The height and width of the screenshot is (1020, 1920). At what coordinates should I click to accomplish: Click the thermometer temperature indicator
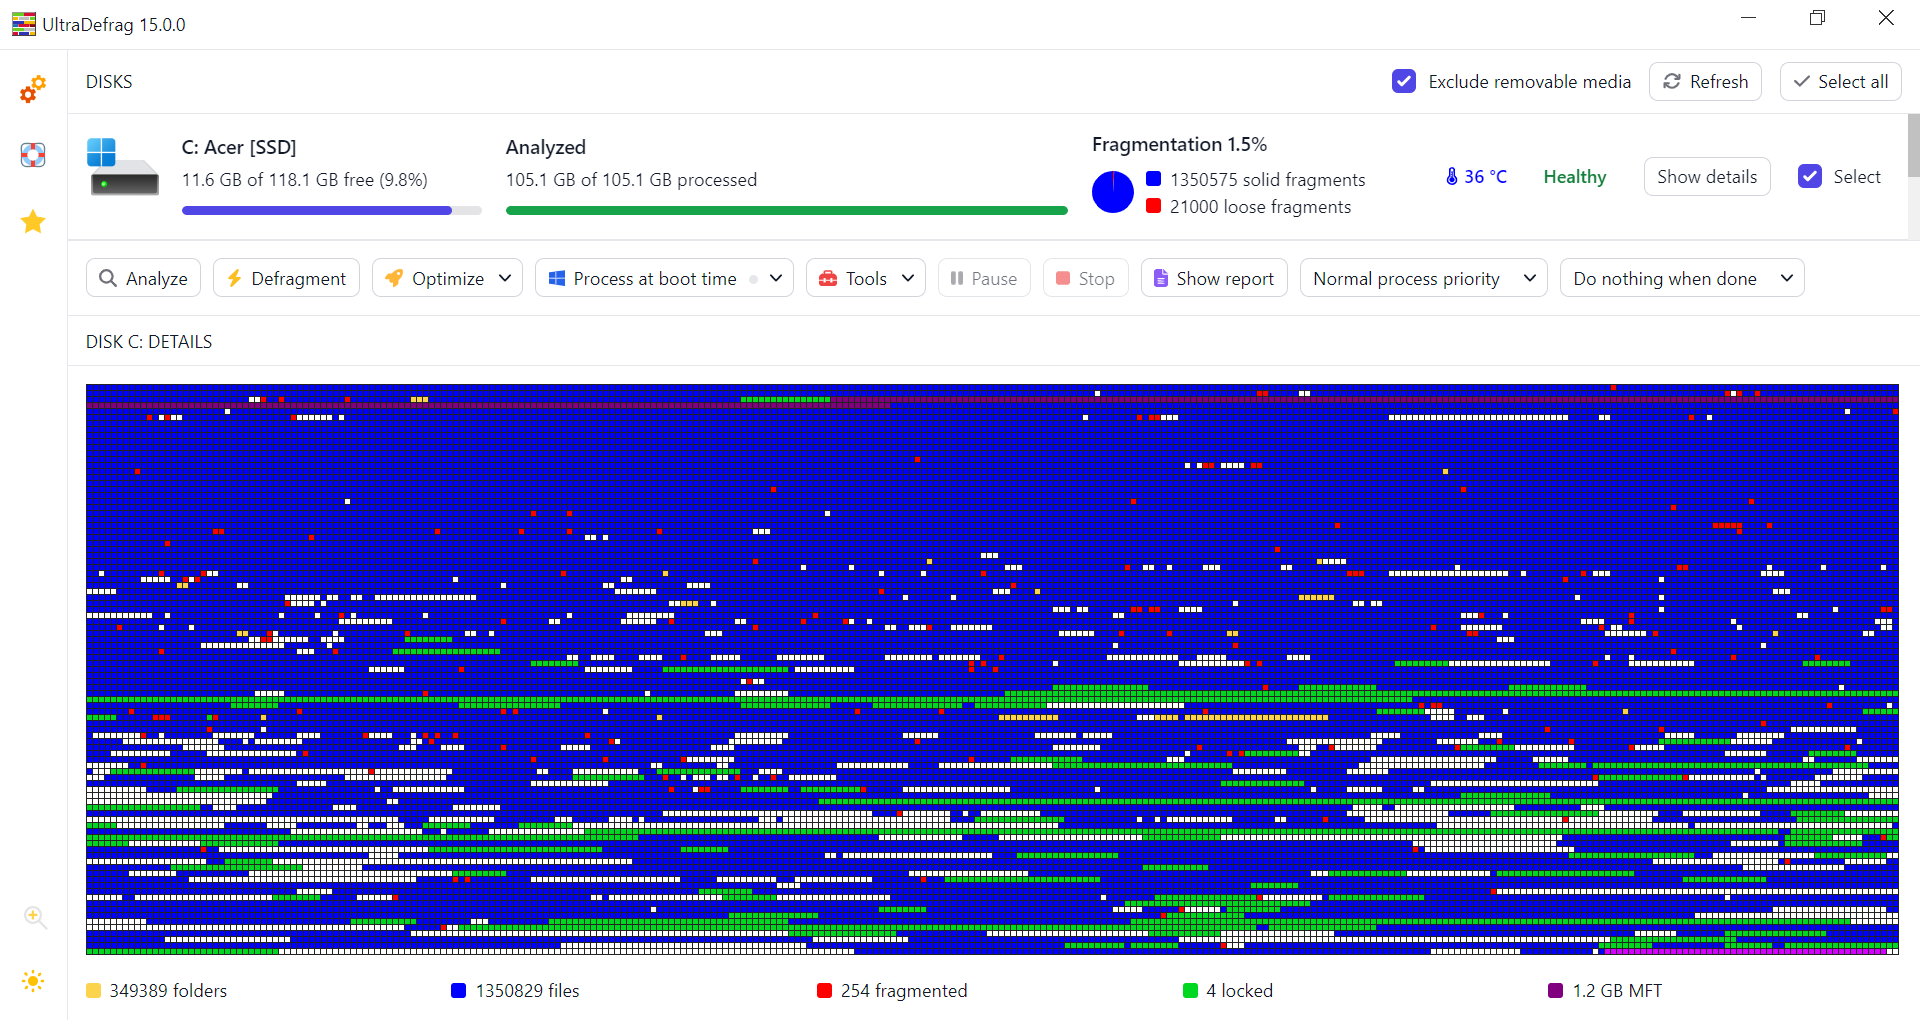point(1452,177)
